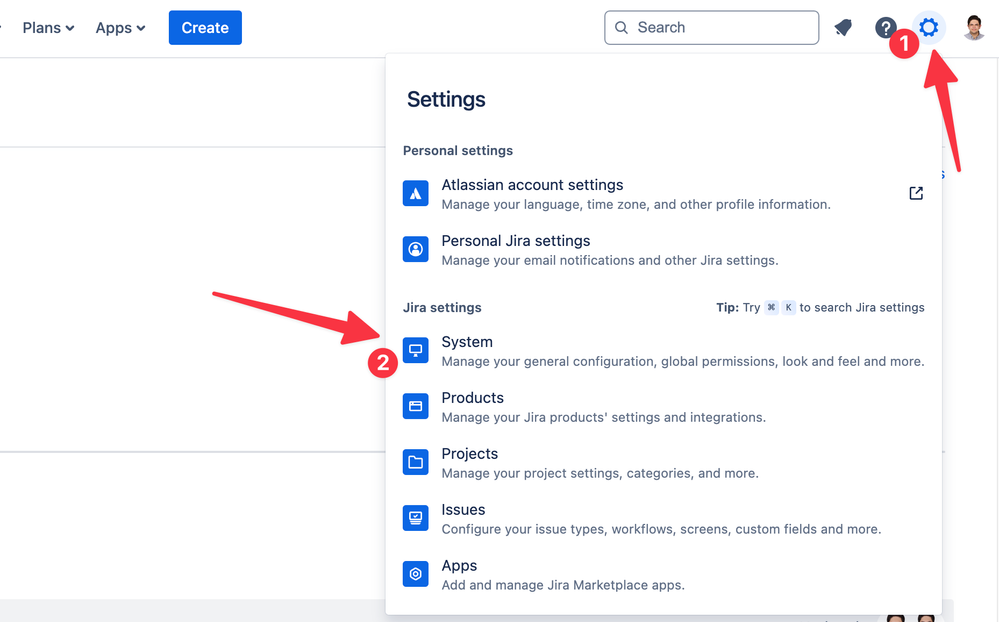999x622 pixels.
Task: Click 'Manage your language, time zone' description
Action: tap(636, 205)
